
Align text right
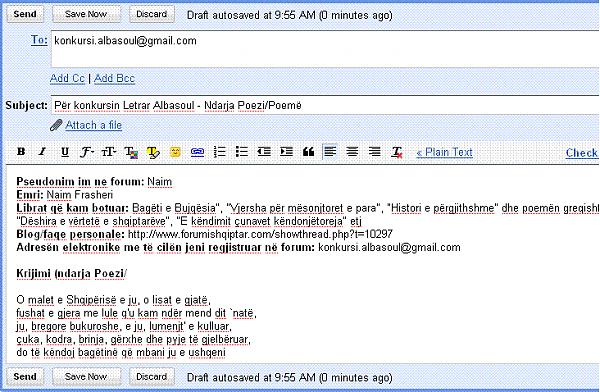tap(375, 152)
